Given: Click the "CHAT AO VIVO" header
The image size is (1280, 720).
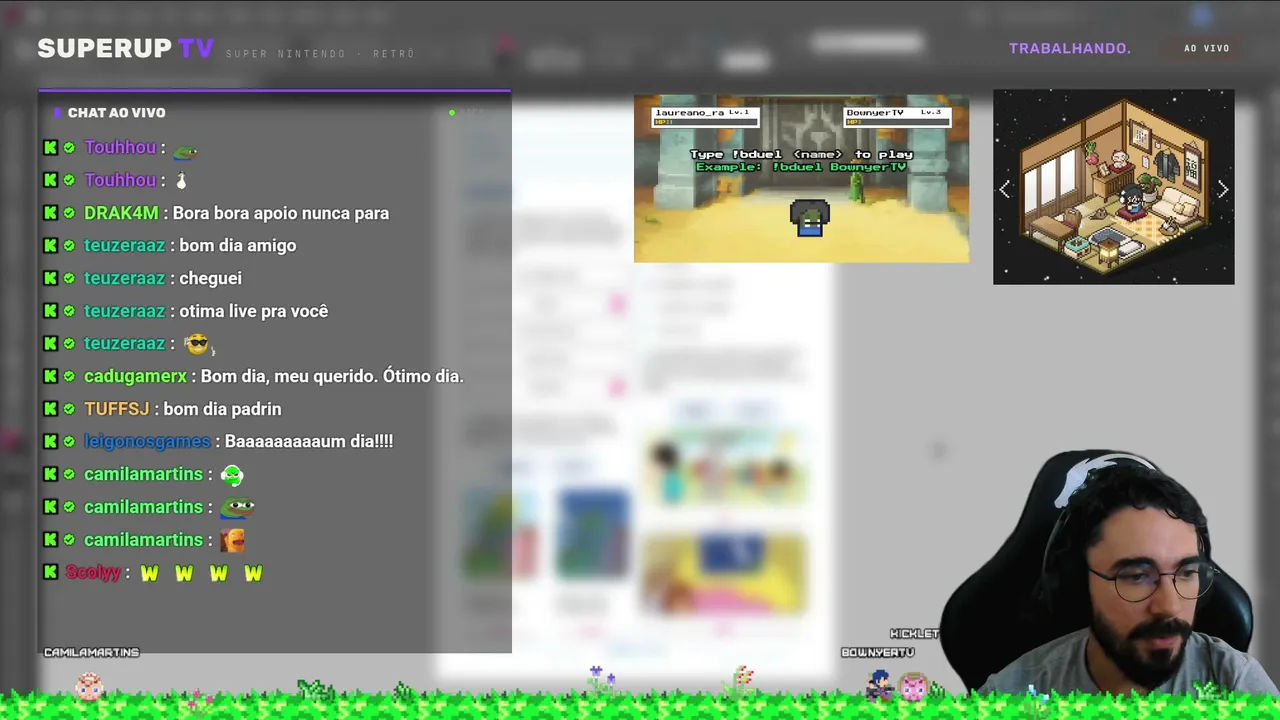Looking at the screenshot, I should pos(116,113).
